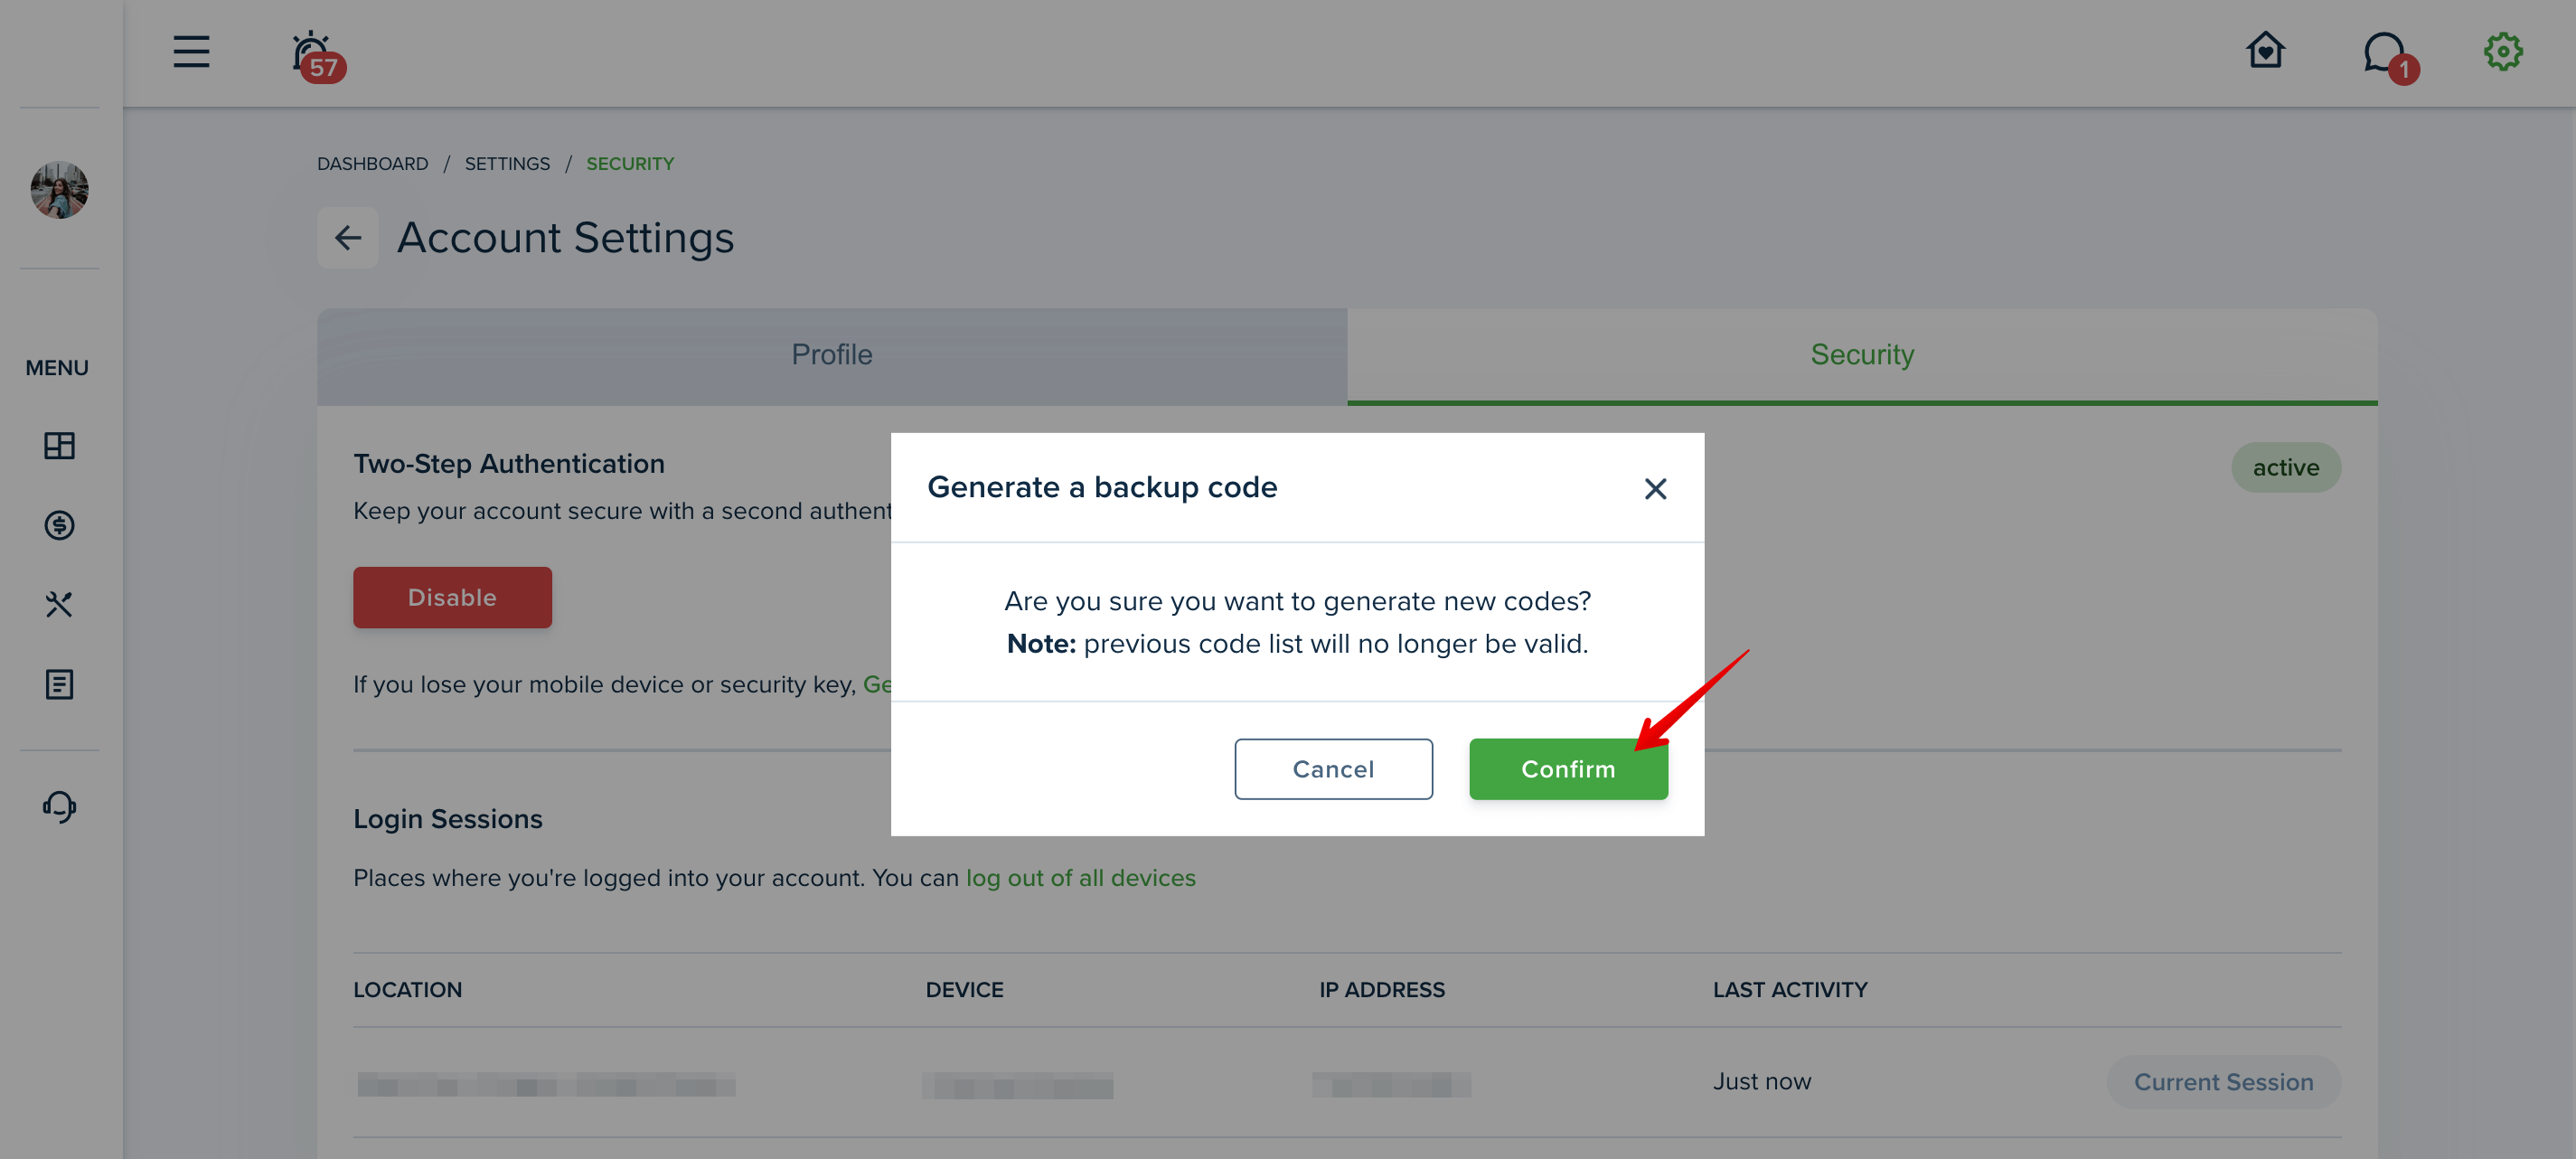Click the user profile avatar
This screenshot has height=1159, width=2576.
coord(59,189)
